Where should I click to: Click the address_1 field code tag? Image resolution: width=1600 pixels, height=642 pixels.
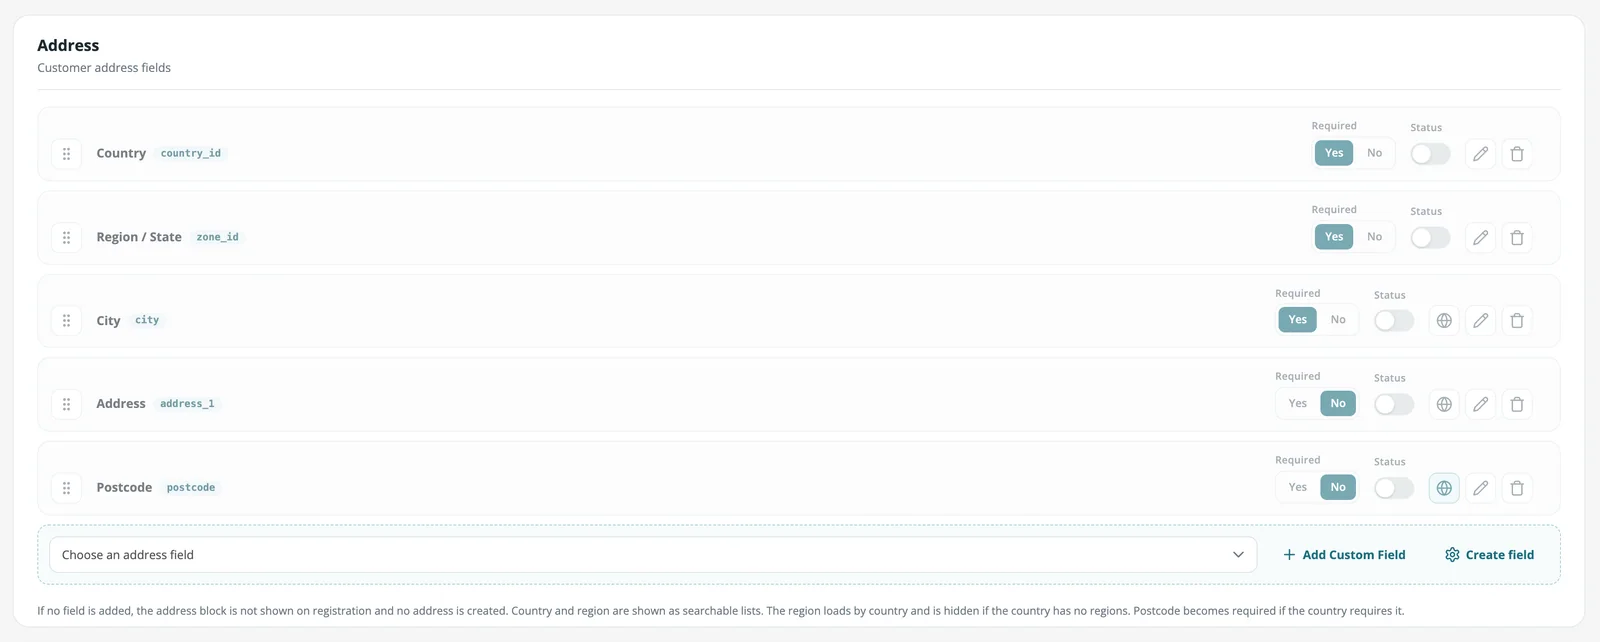187,403
